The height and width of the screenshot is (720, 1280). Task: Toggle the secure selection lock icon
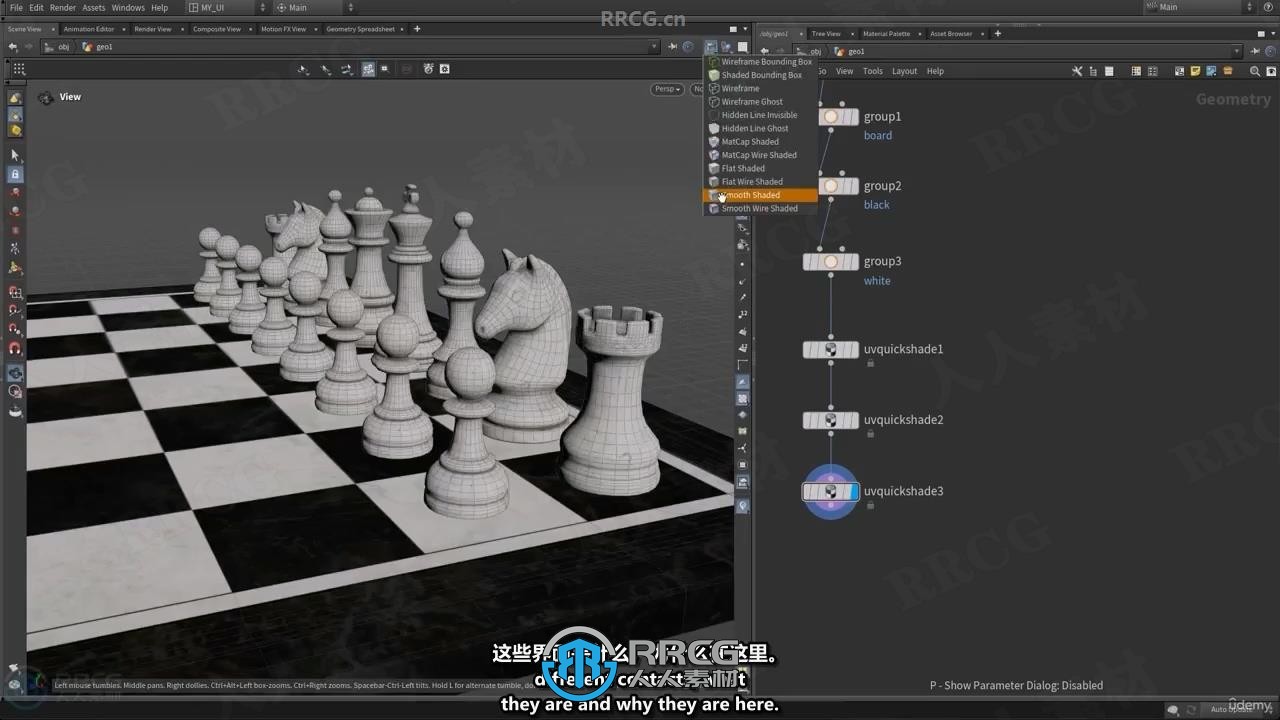point(15,174)
